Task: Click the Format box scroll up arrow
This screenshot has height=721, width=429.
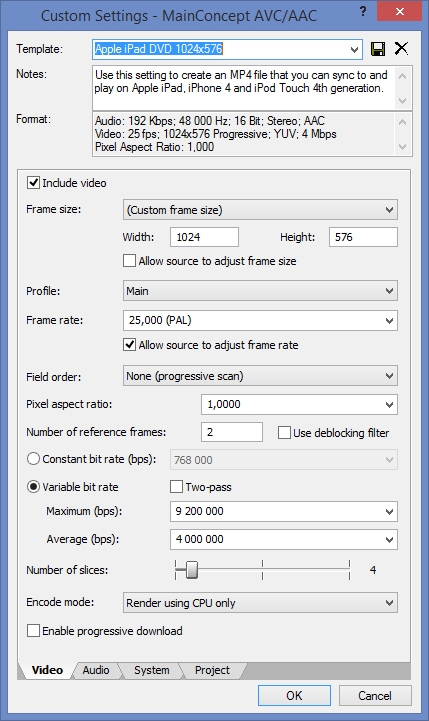Action: pos(402,122)
